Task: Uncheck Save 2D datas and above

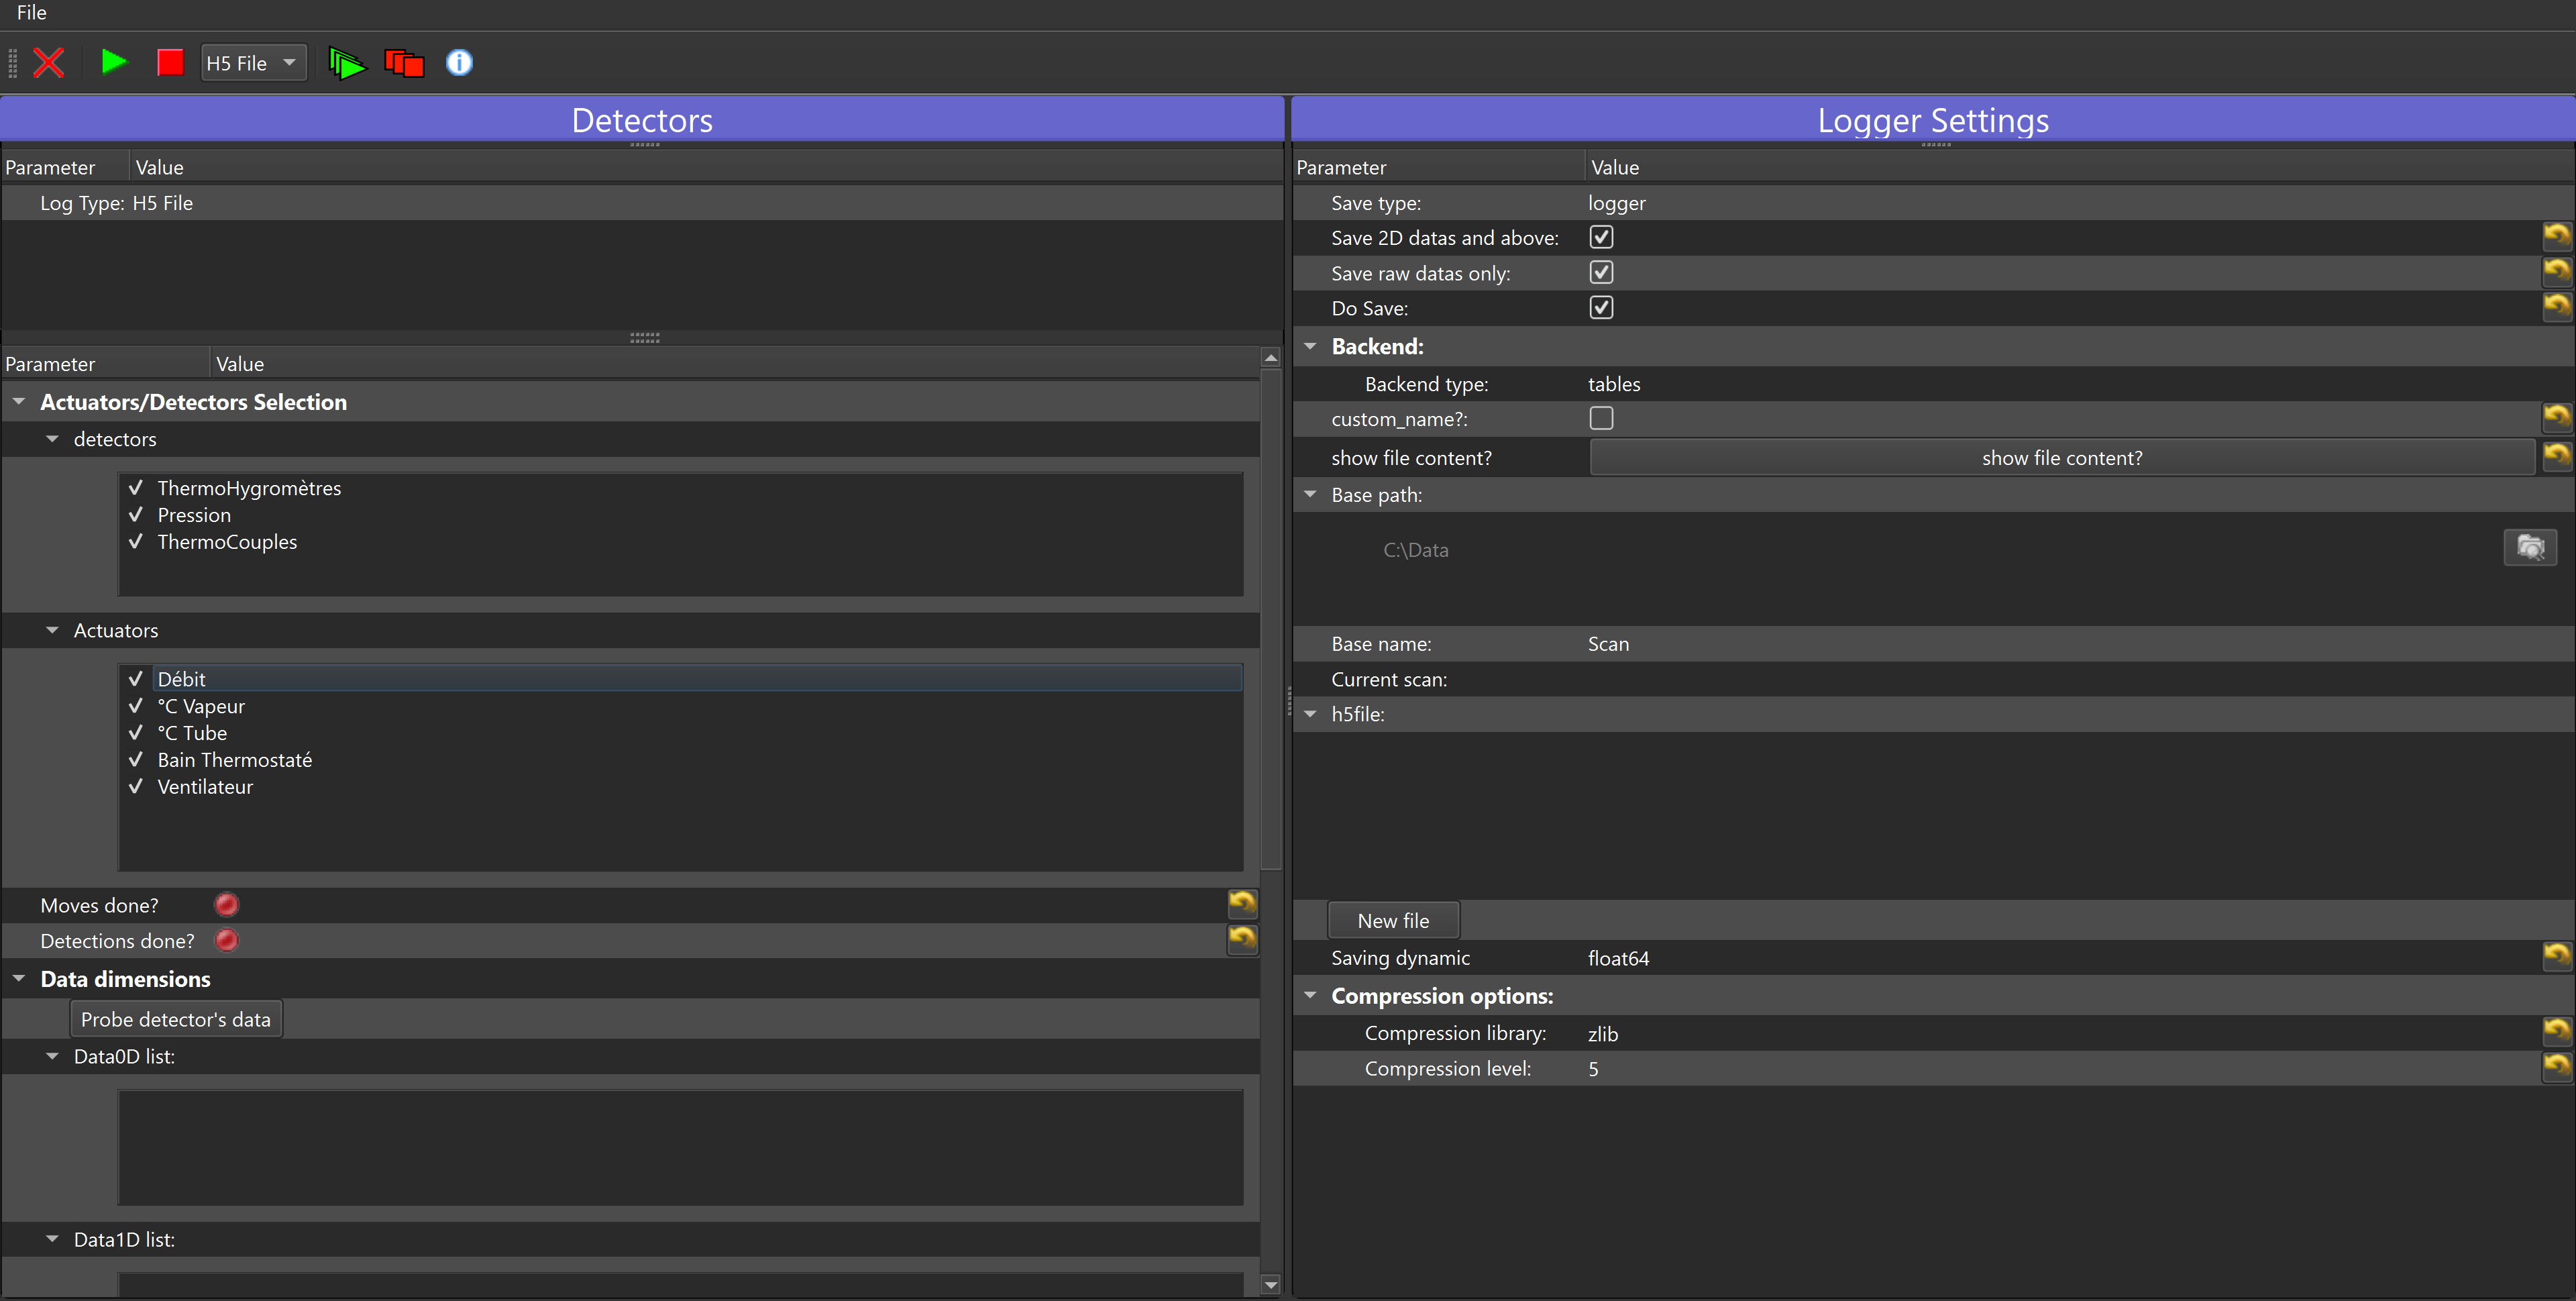Action: click(1601, 237)
